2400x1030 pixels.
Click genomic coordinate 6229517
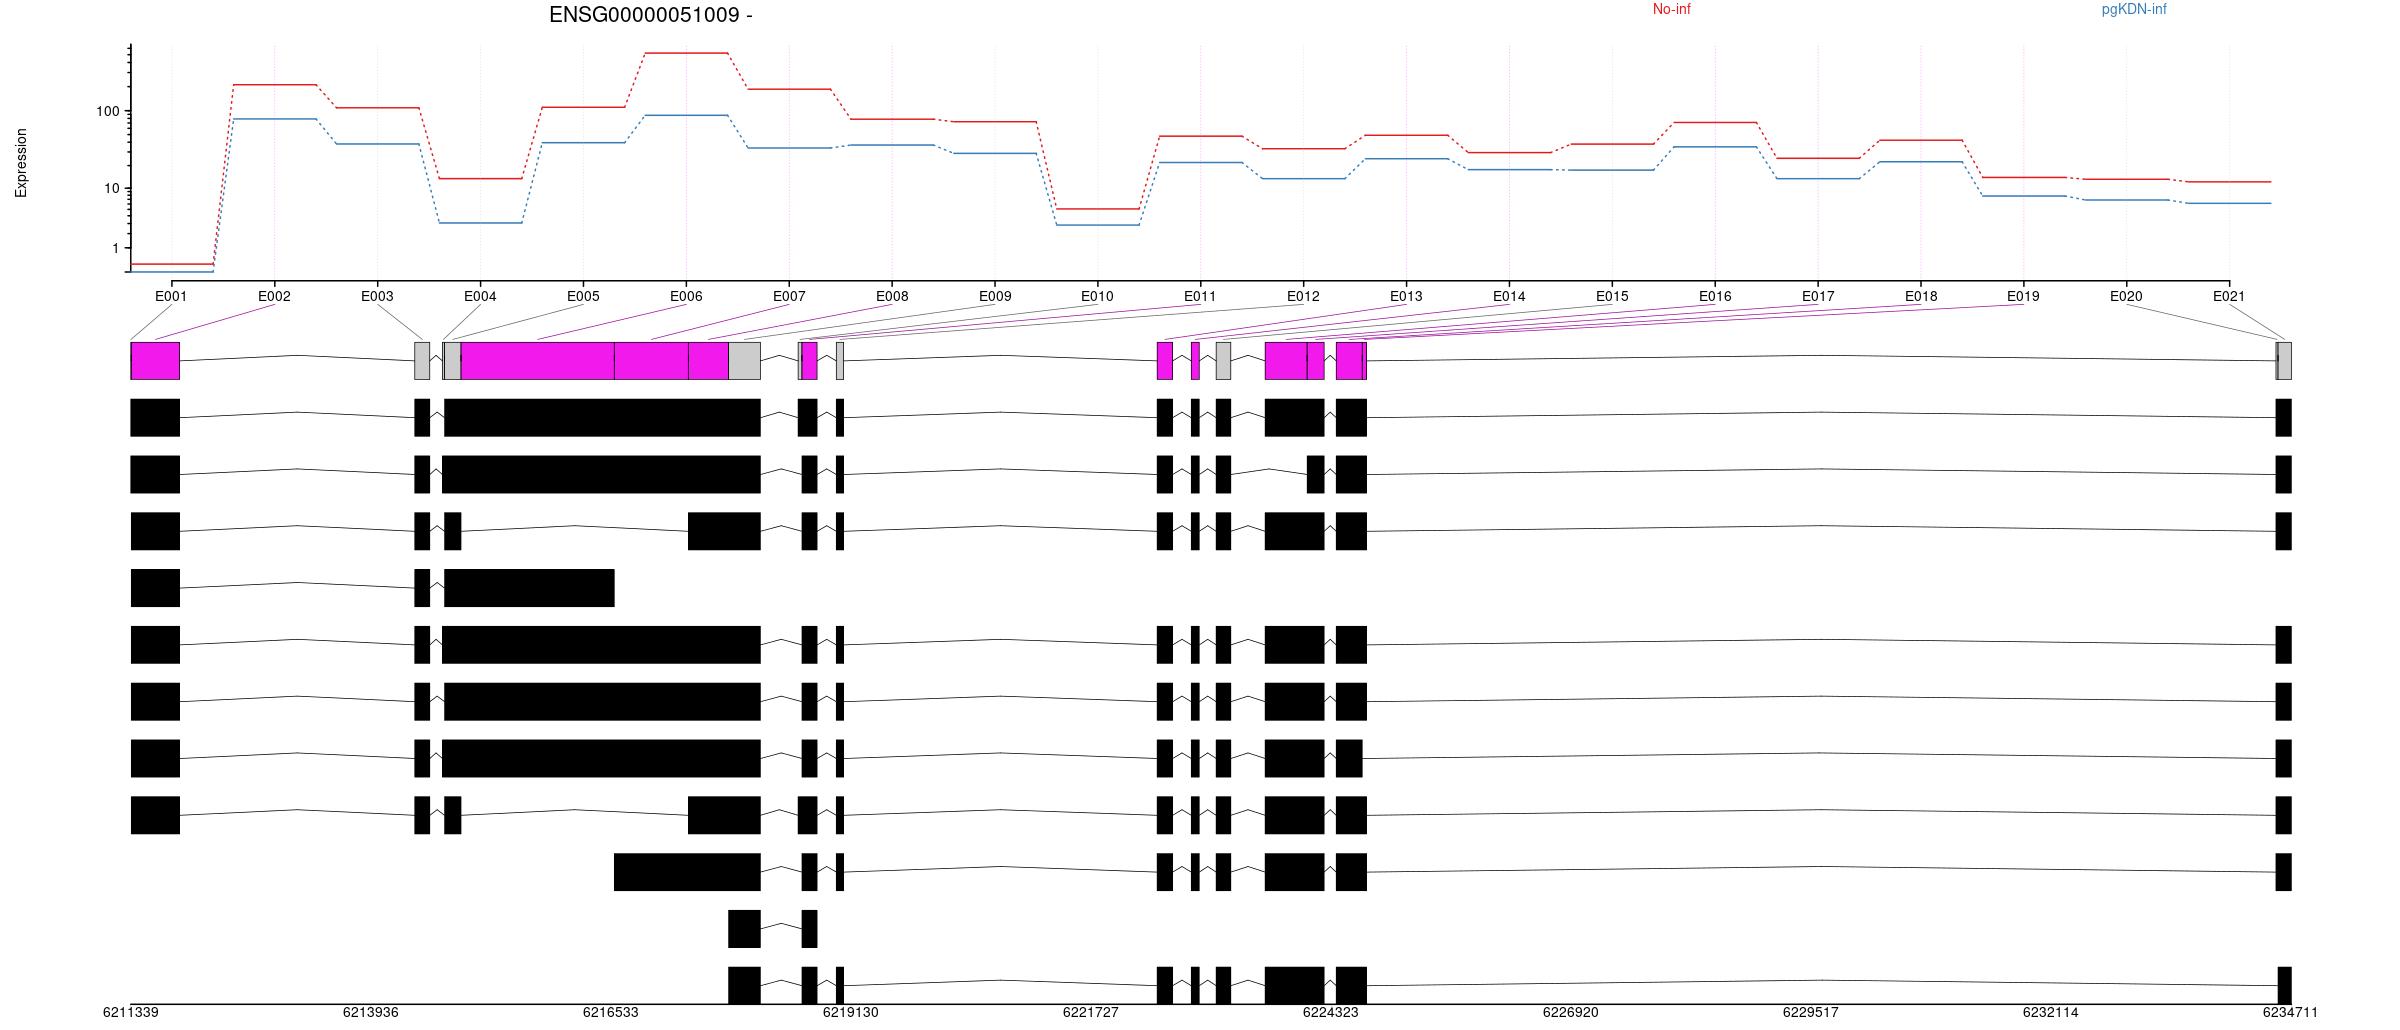coord(1811,1013)
